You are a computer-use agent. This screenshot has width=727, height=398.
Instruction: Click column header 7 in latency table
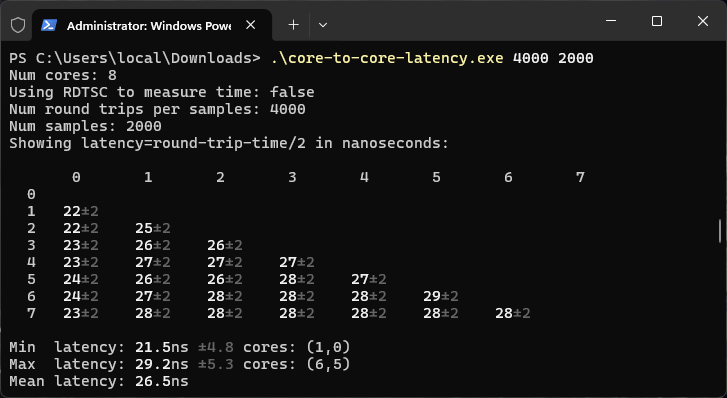(580, 177)
